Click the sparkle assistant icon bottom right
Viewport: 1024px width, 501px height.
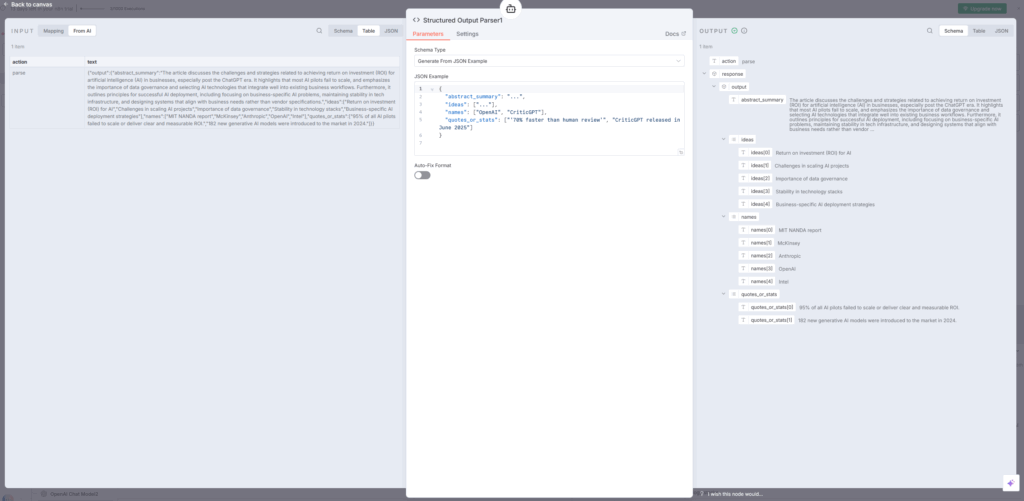pyautogui.click(x=1009, y=482)
